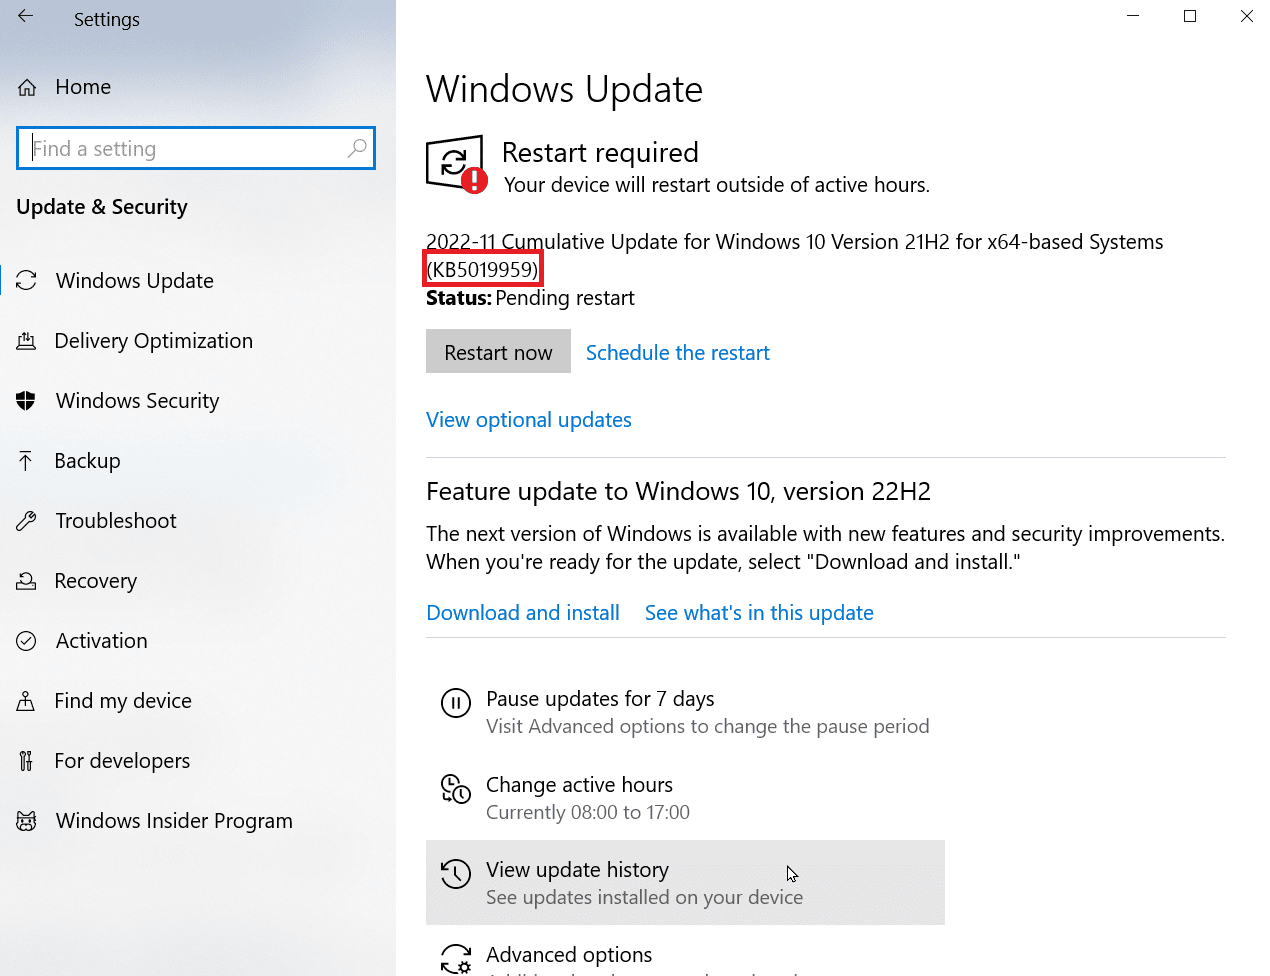The image size is (1270, 976).
Task: Click the Backup sidebar icon
Action: click(x=27, y=460)
